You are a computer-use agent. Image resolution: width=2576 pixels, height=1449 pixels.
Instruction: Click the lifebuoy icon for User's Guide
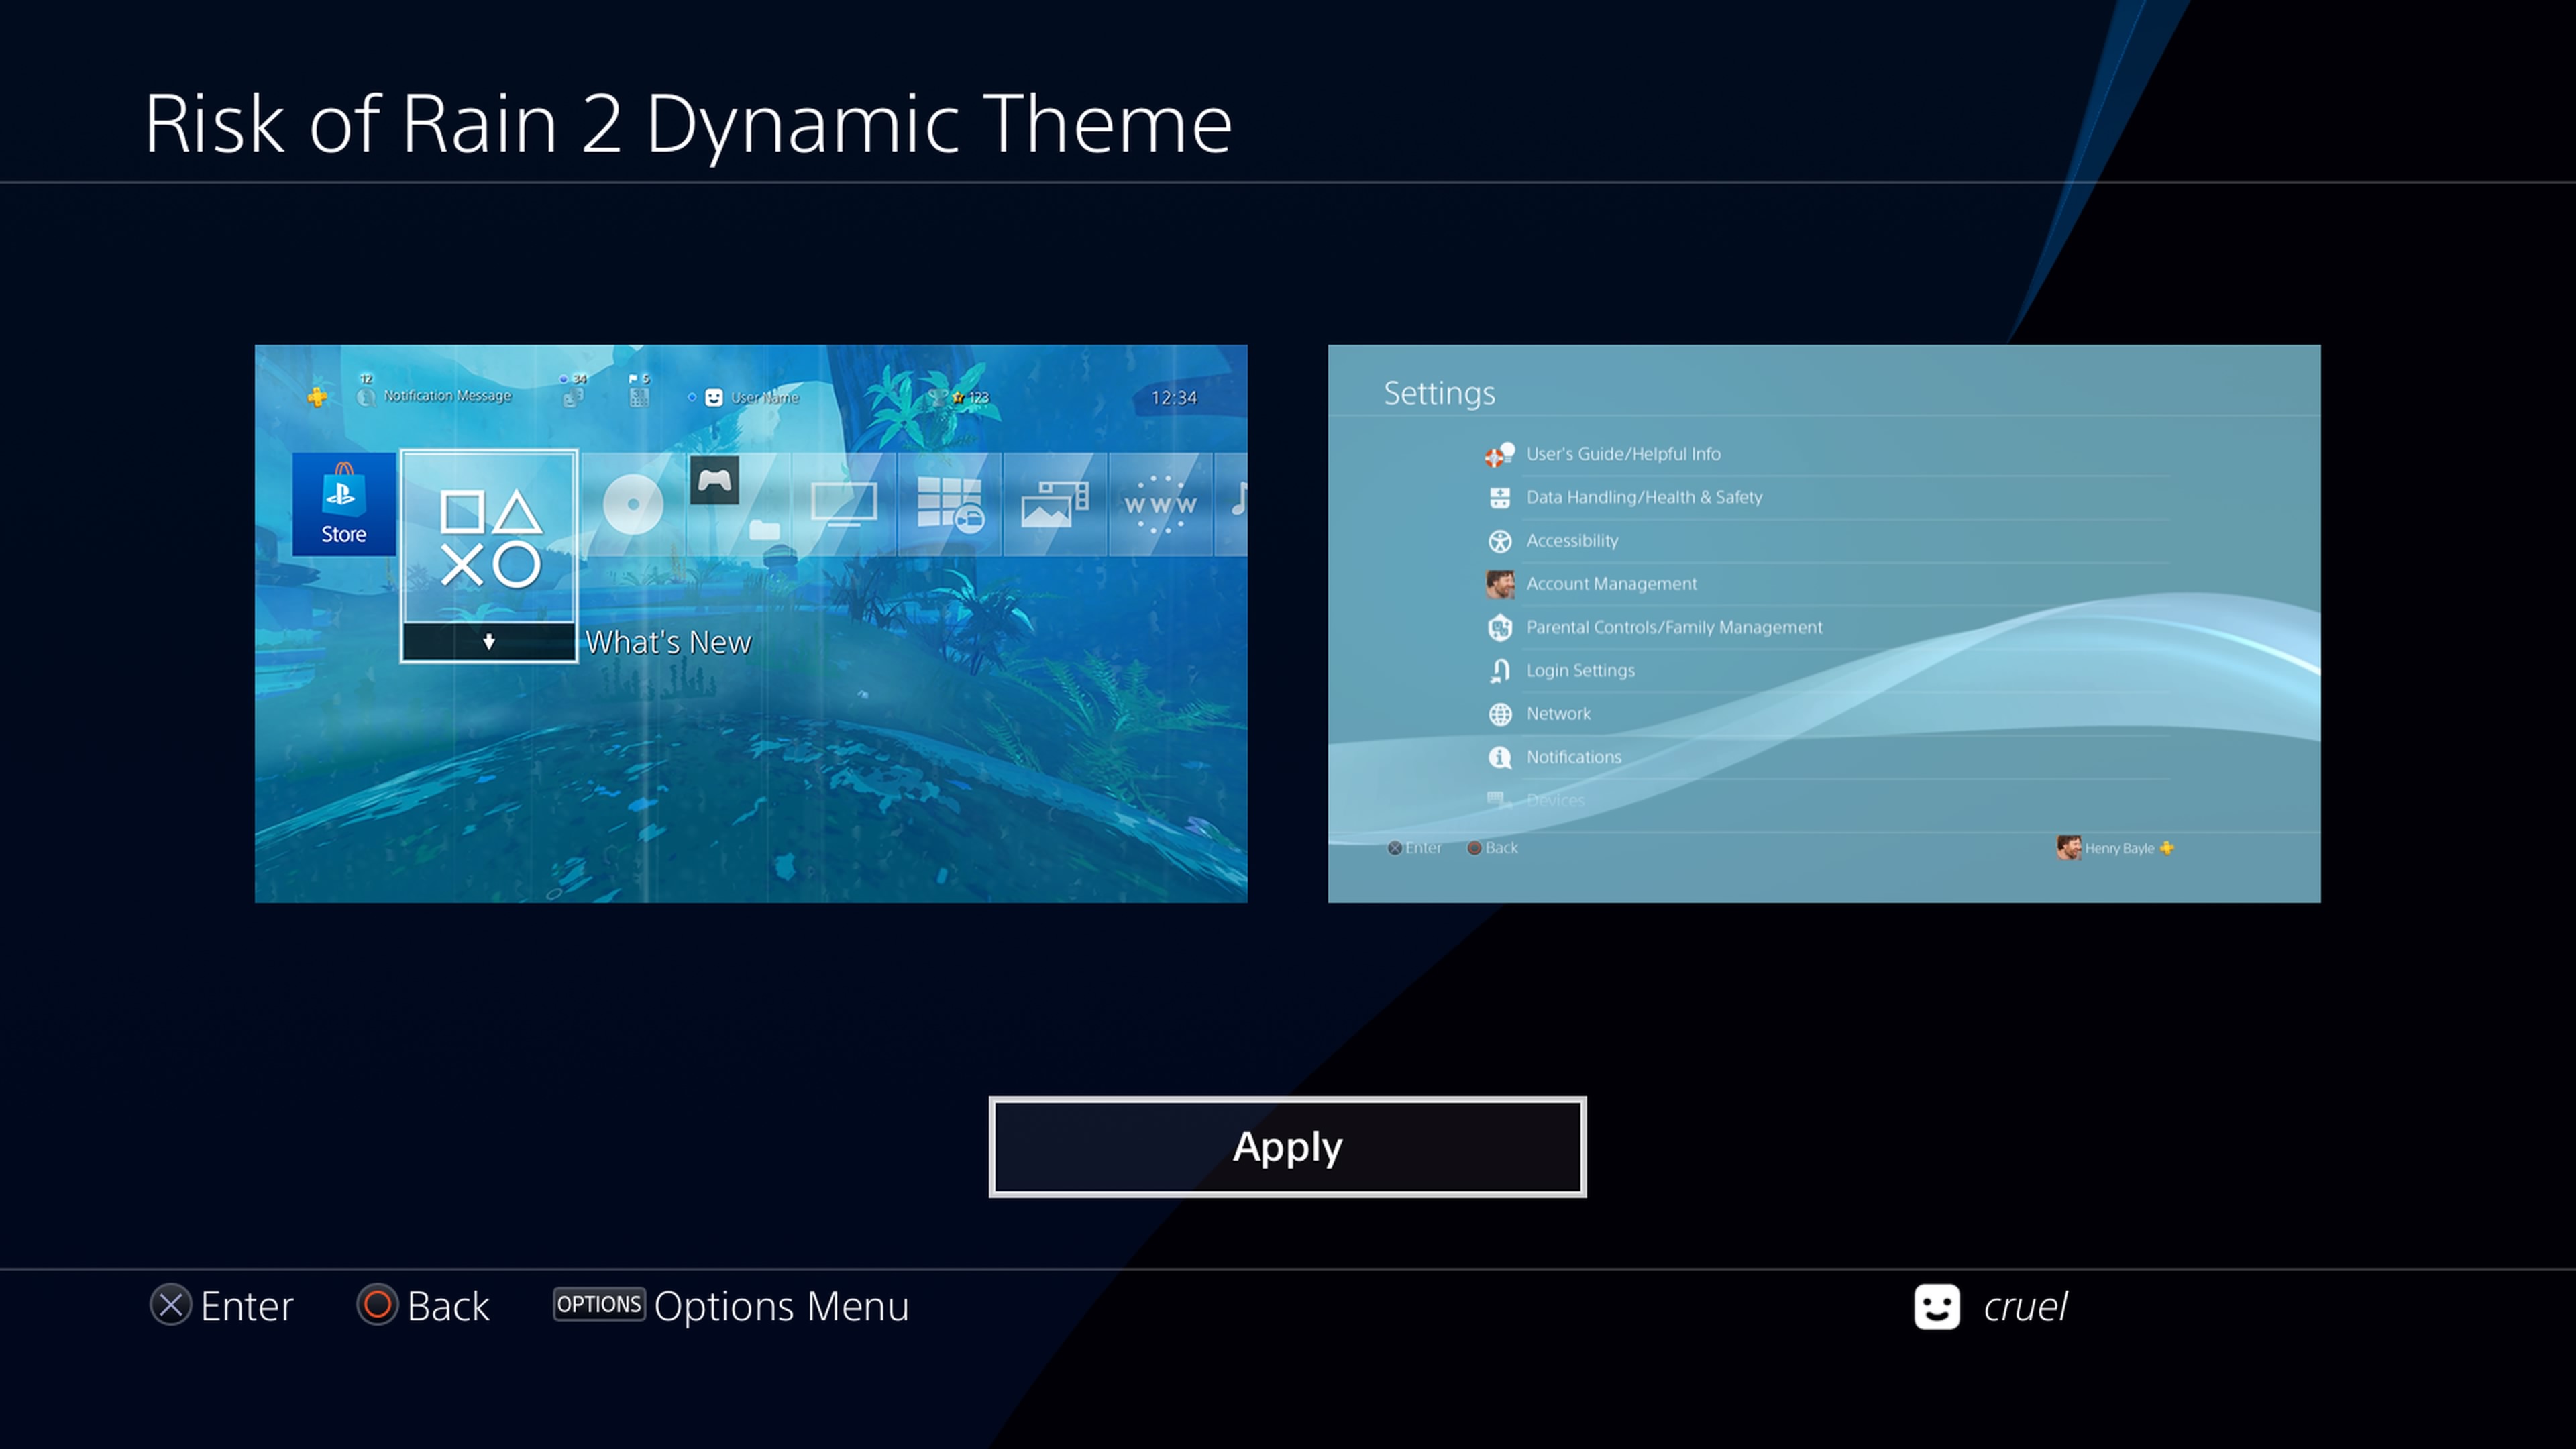[1499, 455]
